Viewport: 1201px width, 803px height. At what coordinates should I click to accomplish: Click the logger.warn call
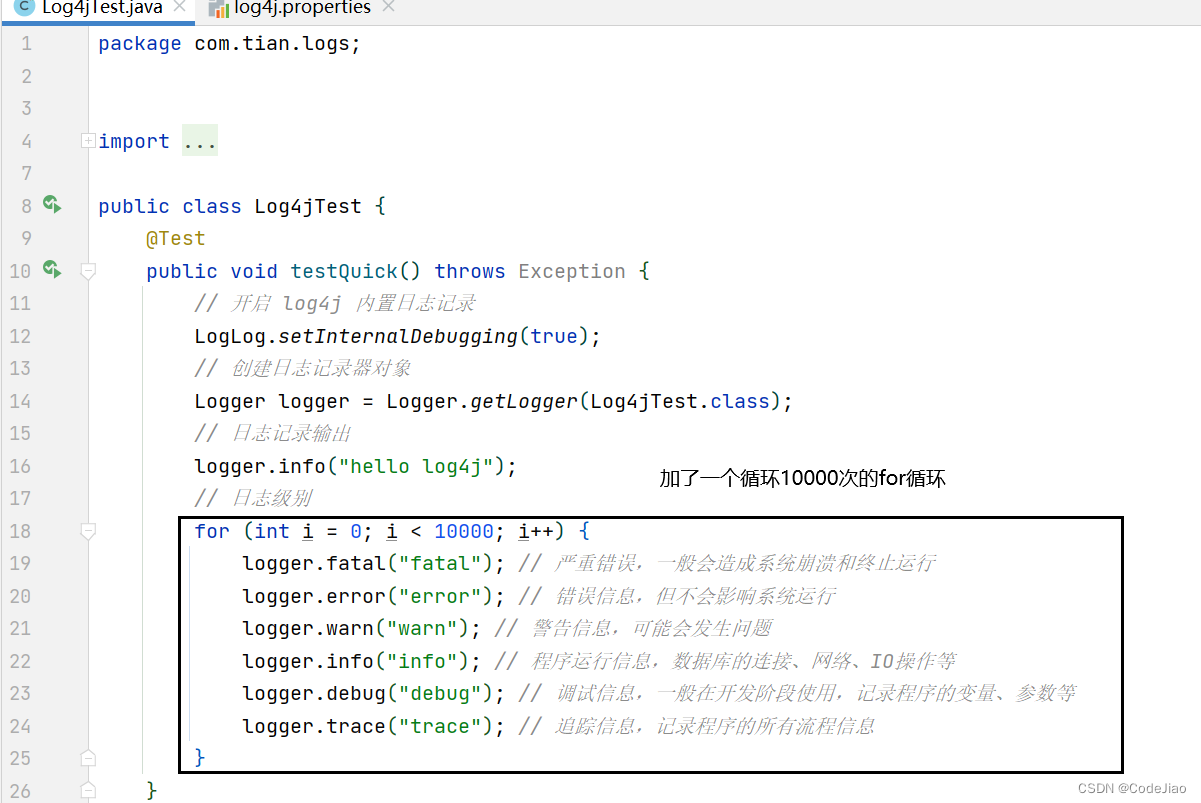coord(362,628)
